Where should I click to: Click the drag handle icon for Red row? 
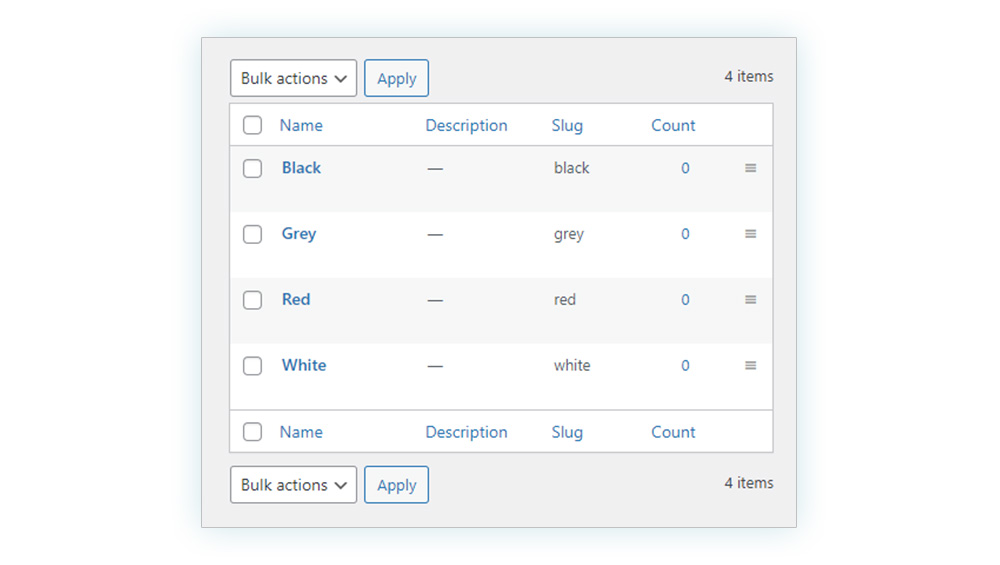click(750, 299)
